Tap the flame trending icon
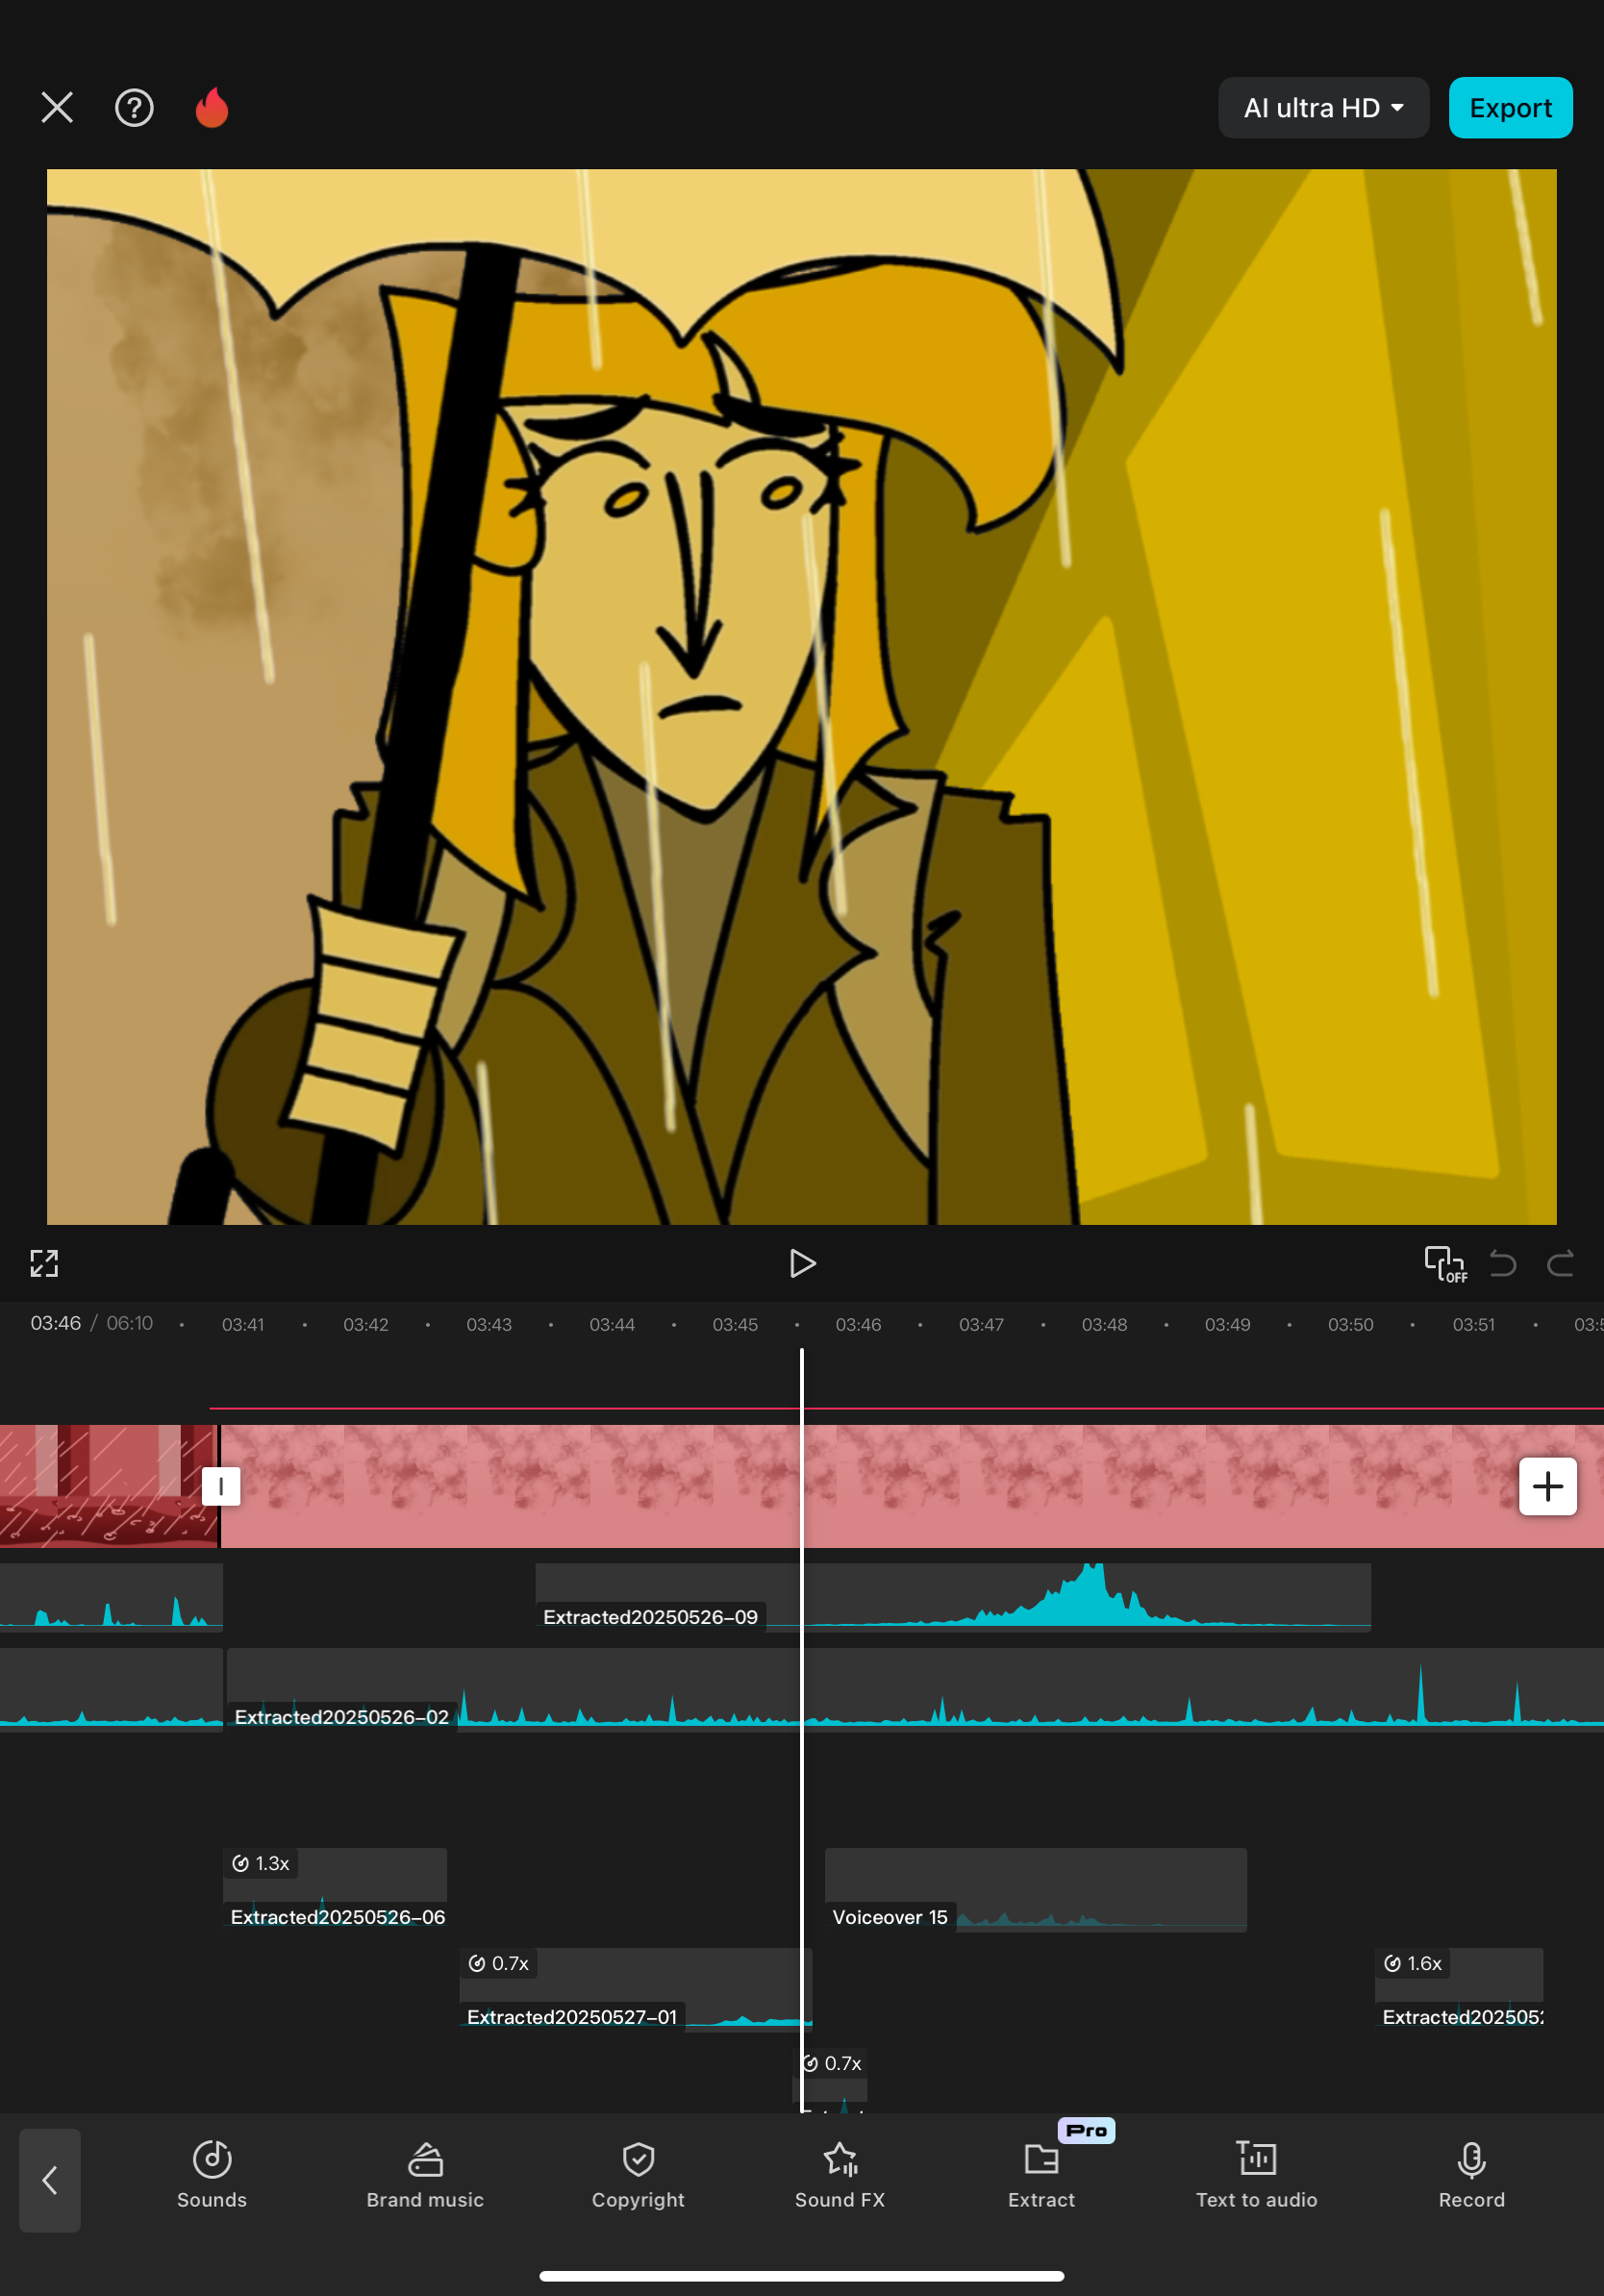Image resolution: width=1604 pixels, height=2296 pixels. 212,107
